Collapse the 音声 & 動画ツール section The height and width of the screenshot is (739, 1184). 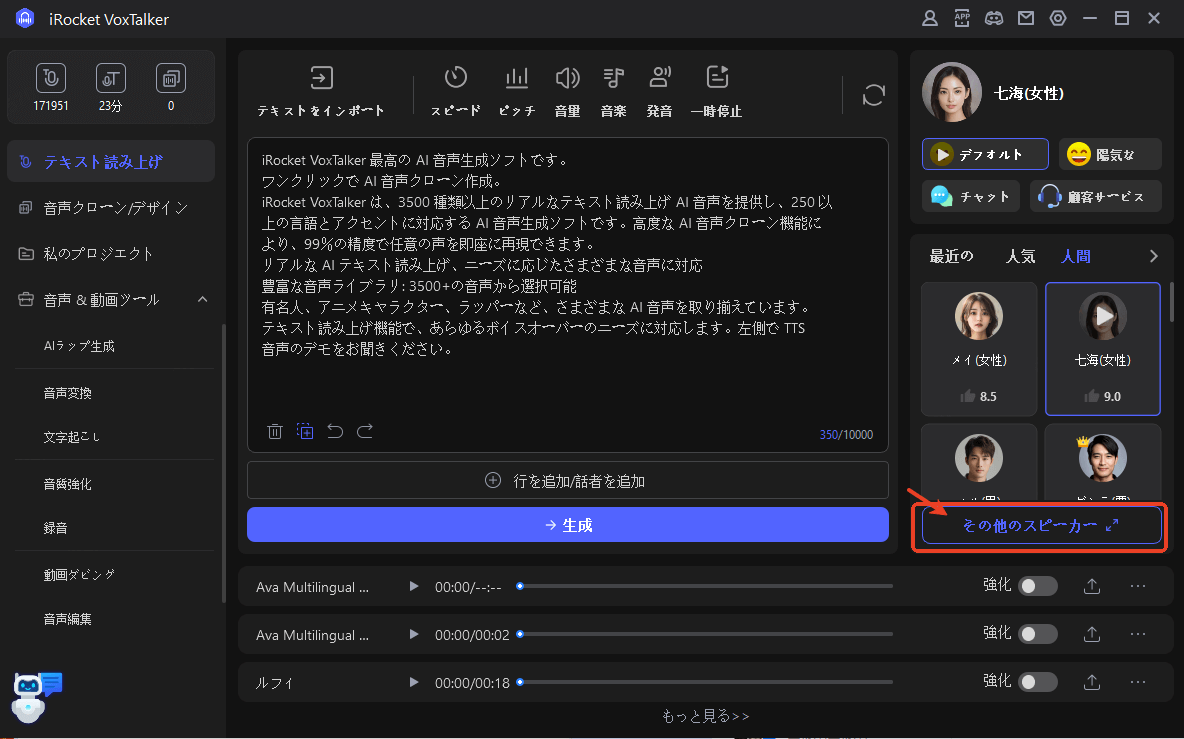[202, 300]
